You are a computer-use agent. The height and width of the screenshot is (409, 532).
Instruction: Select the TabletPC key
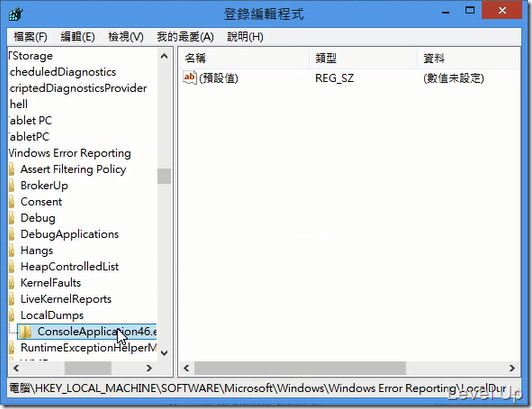(x=29, y=137)
